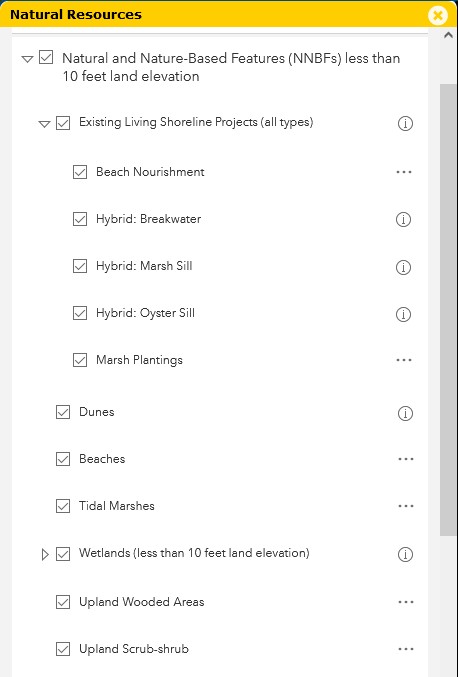Collapse Existing Living Shoreline Projects group
The height and width of the screenshot is (677, 458).
point(44,124)
